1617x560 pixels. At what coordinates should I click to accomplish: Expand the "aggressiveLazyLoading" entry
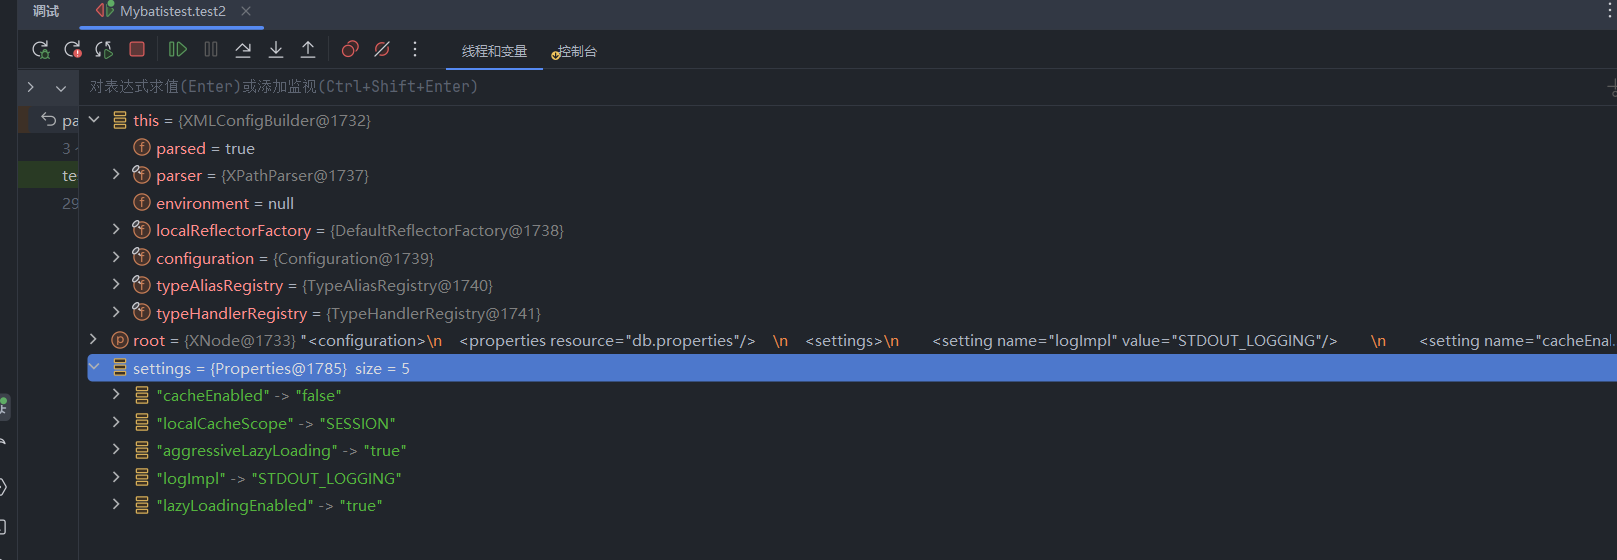pos(116,449)
